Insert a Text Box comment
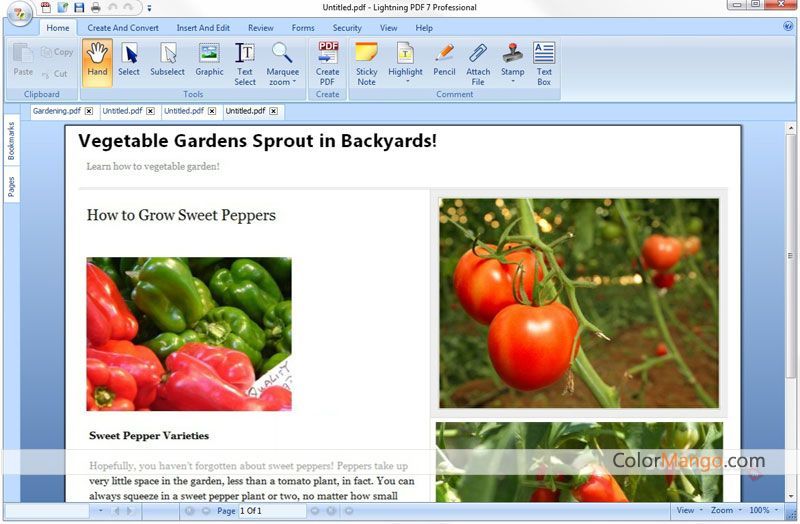The image size is (800, 524). coord(544,63)
